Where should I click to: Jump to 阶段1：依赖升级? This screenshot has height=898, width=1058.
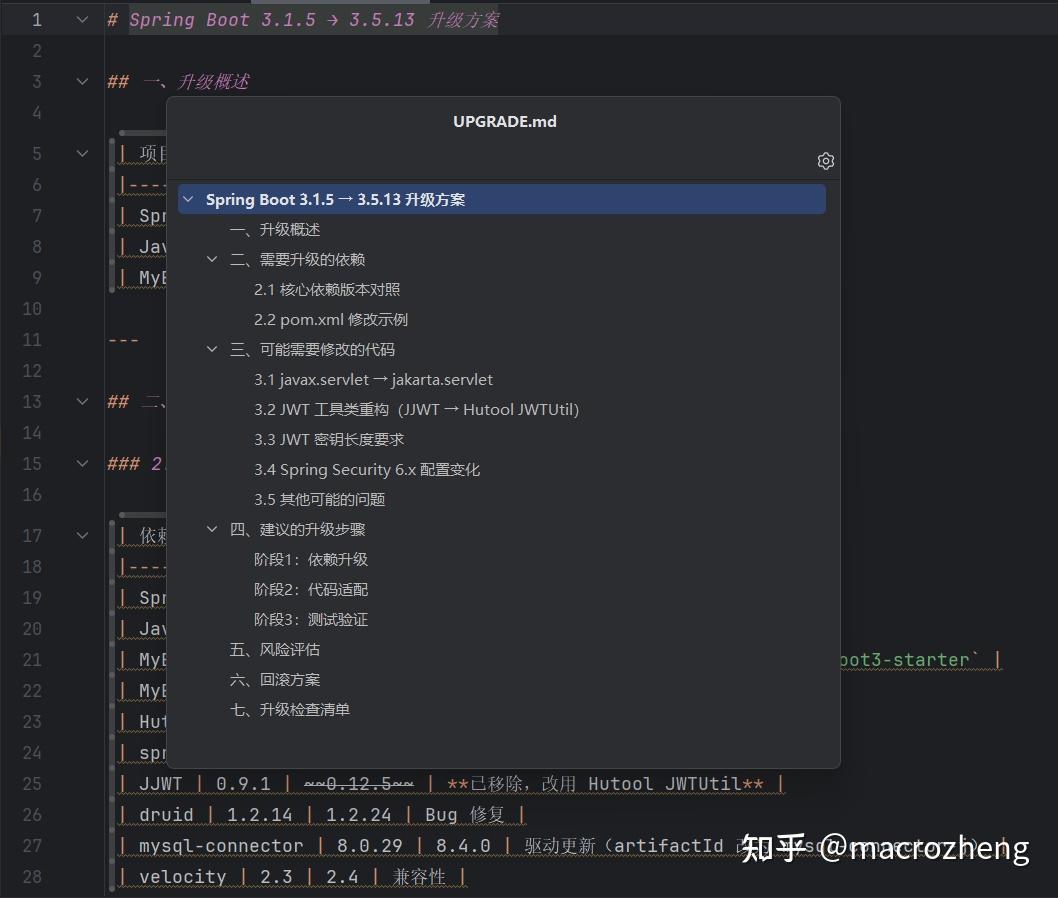point(310,560)
